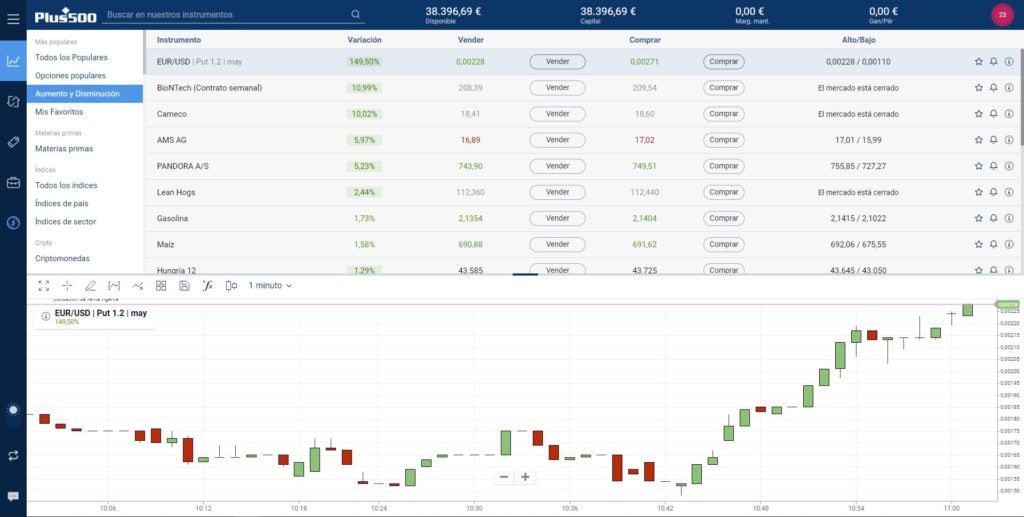This screenshot has width=1024, height=517.
Task: Click Comprar button for EUR/USD
Action: coord(724,61)
